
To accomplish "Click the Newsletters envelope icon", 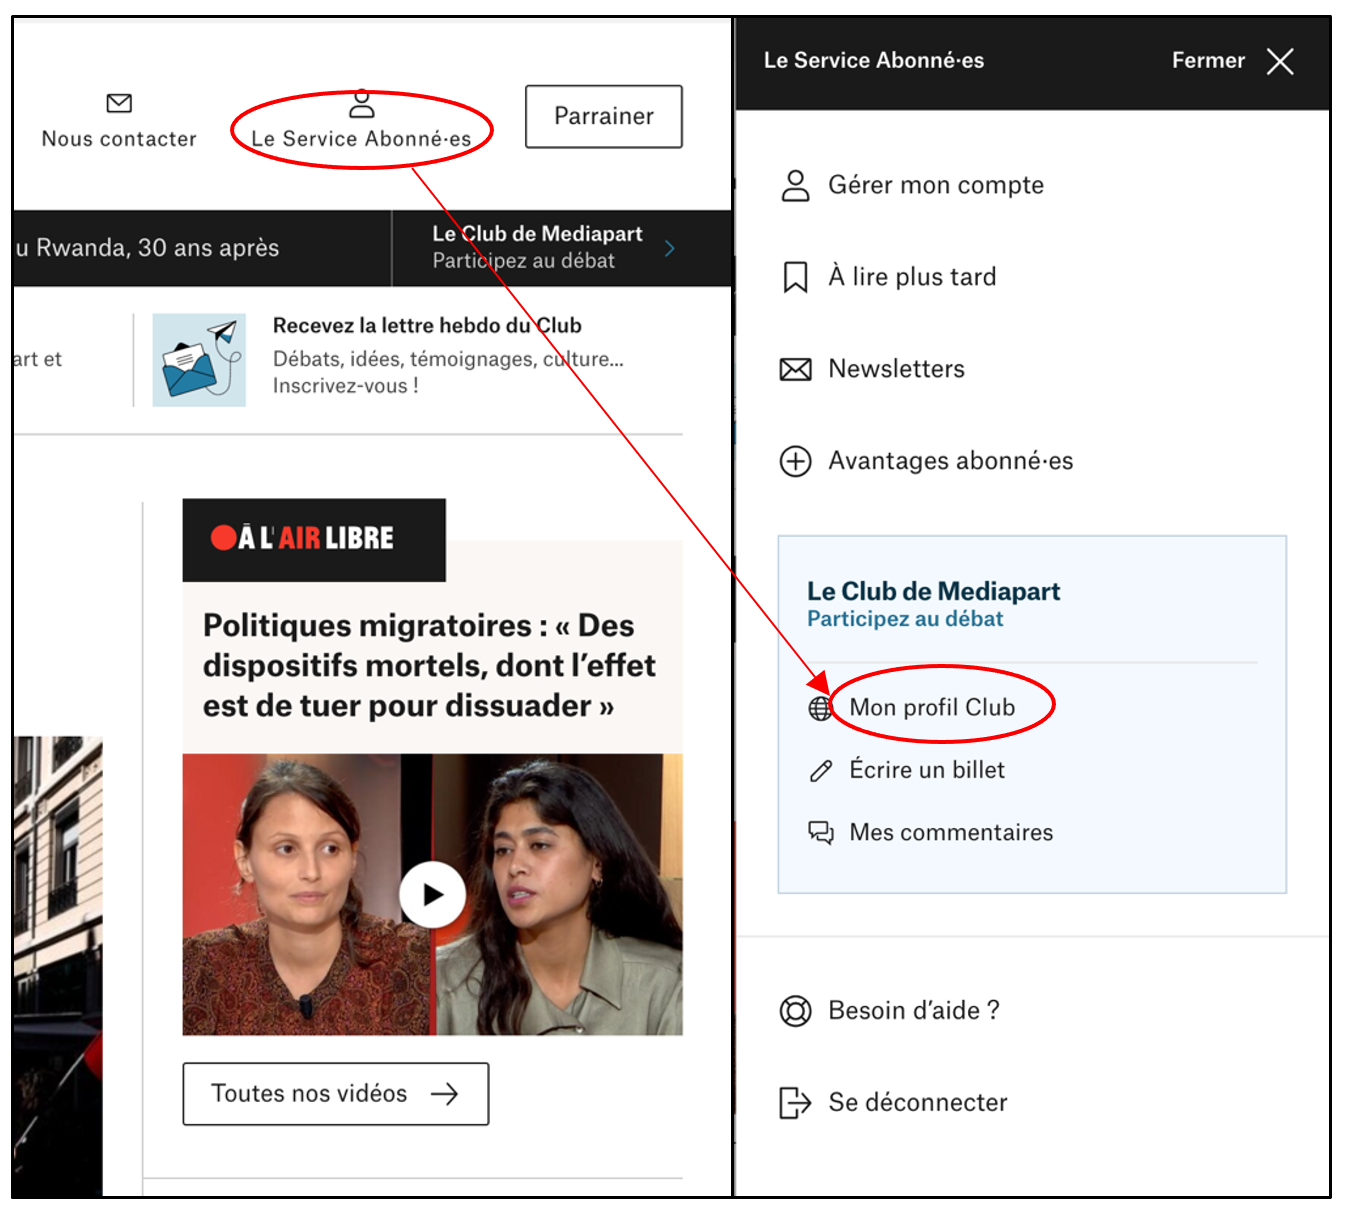I will (796, 370).
